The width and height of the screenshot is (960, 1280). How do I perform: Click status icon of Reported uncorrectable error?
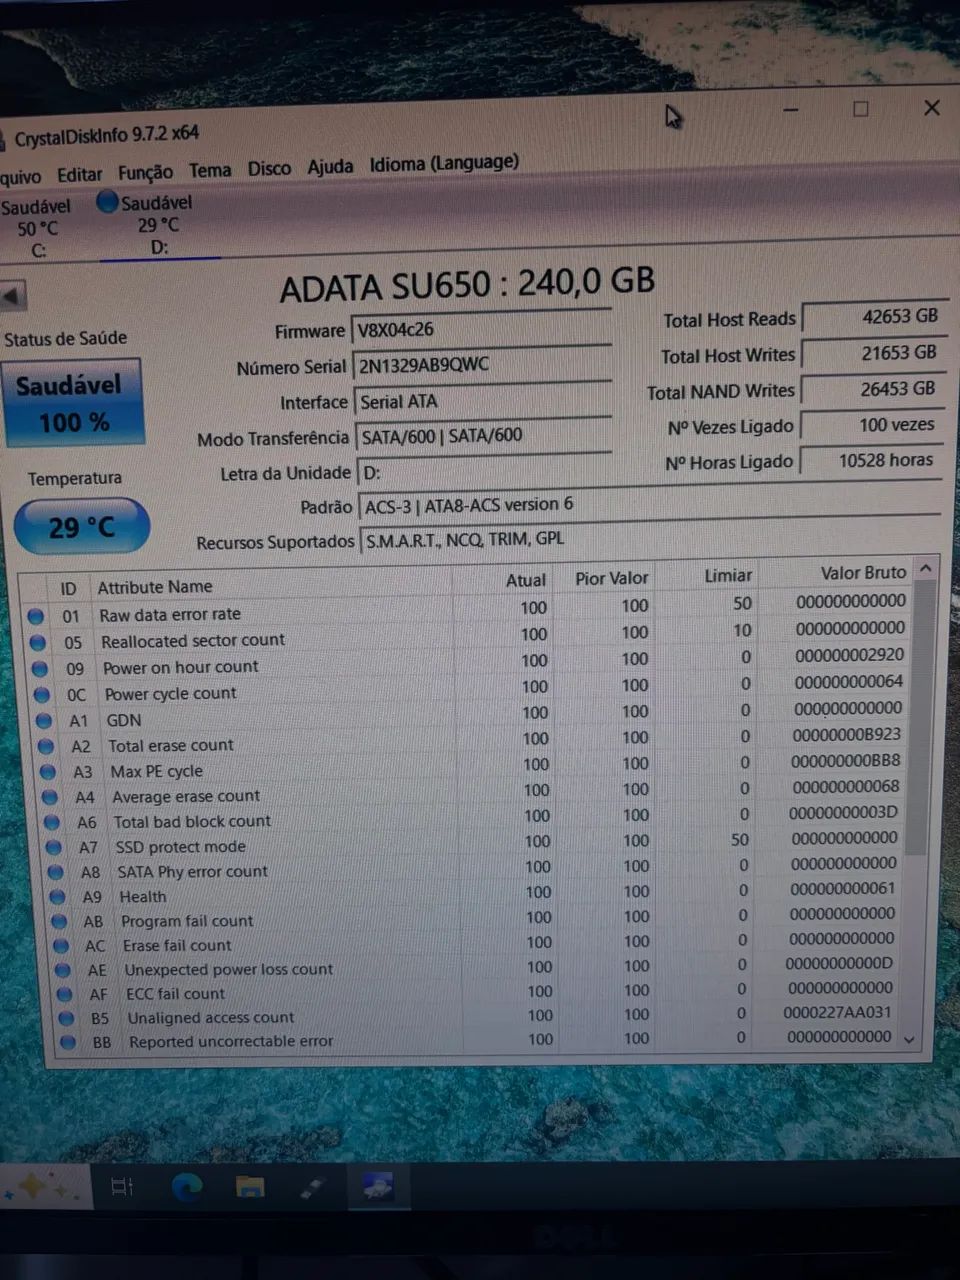[x=69, y=1042]
